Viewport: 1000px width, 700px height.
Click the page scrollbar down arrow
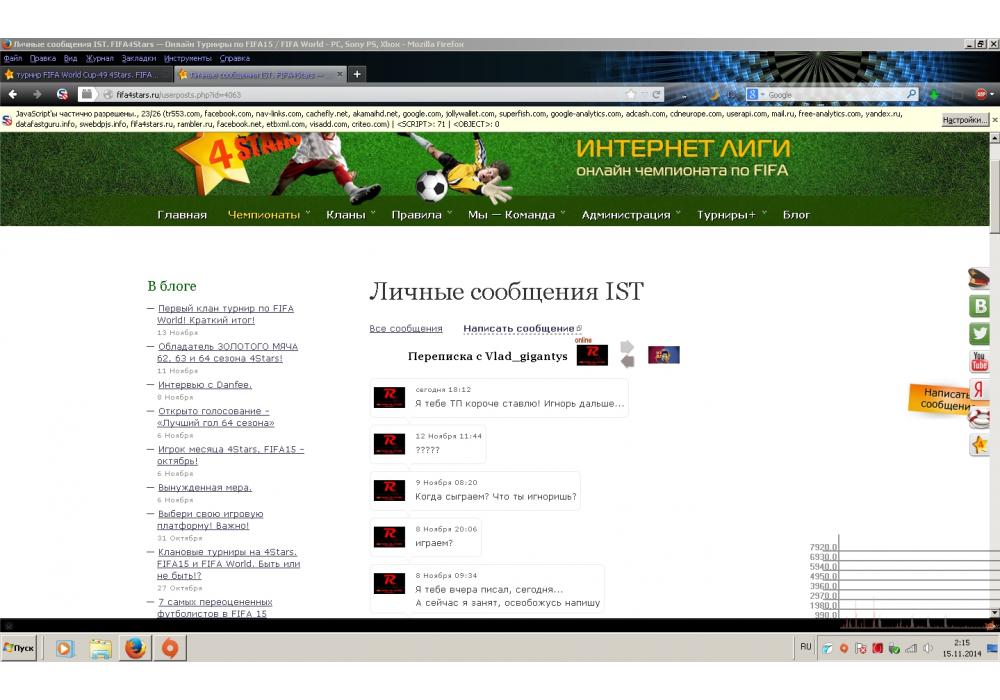point(994,612)
